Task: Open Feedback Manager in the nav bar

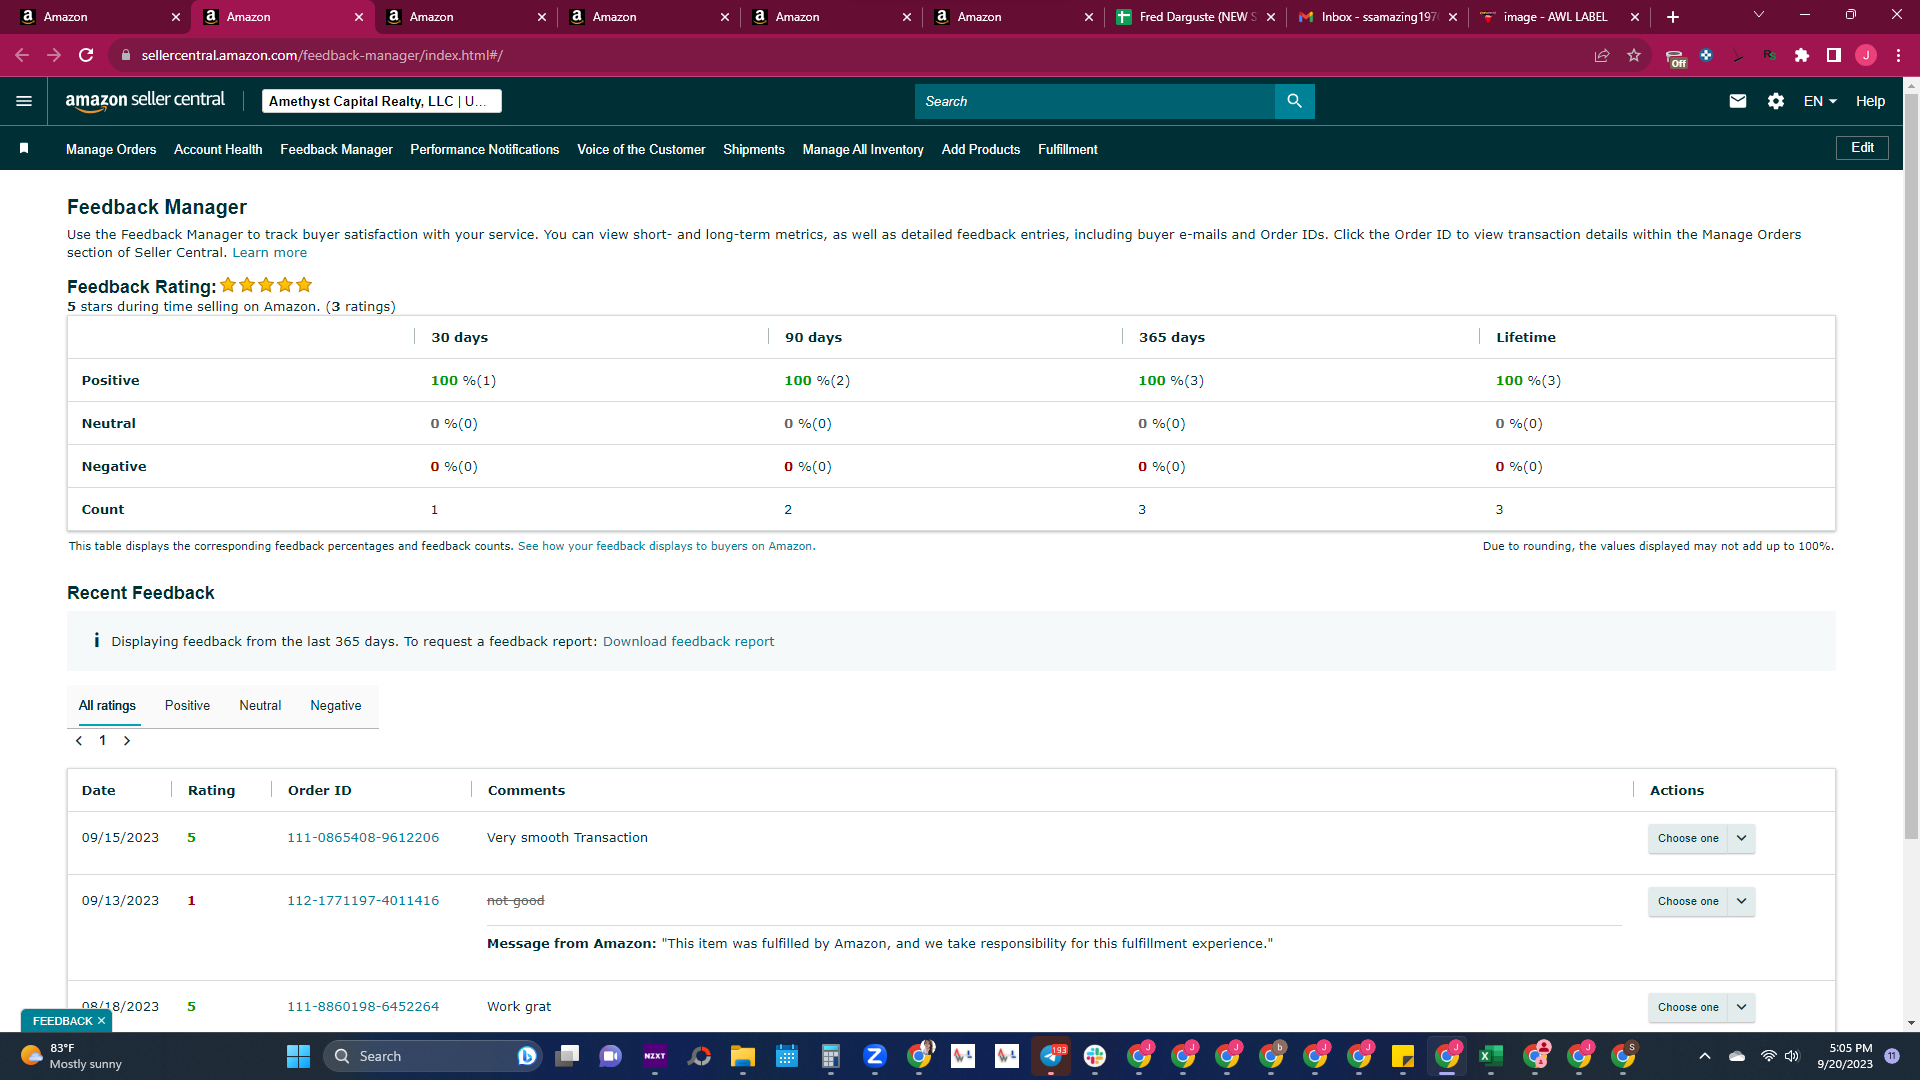Action: point(336,149)
